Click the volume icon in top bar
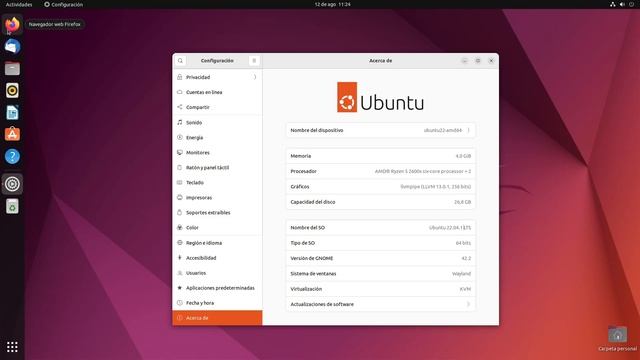The image size is (640, 360). pos(622,4)
